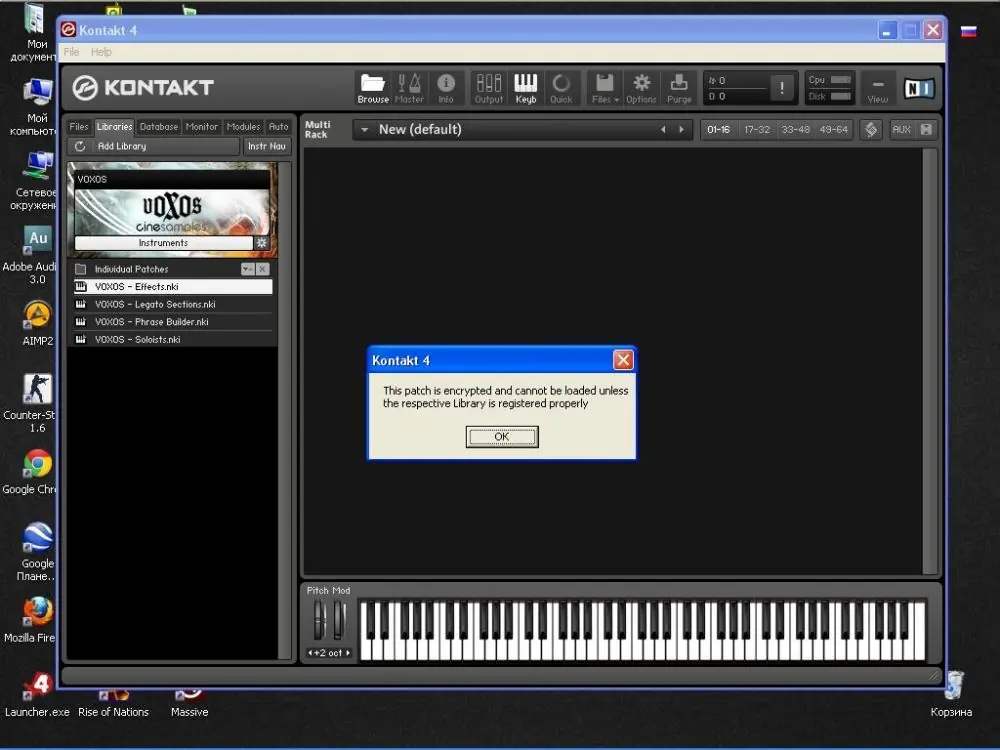Click the rack vertical scrollbar
This screenshot has width=1000, height=750.
pos(930,362)
